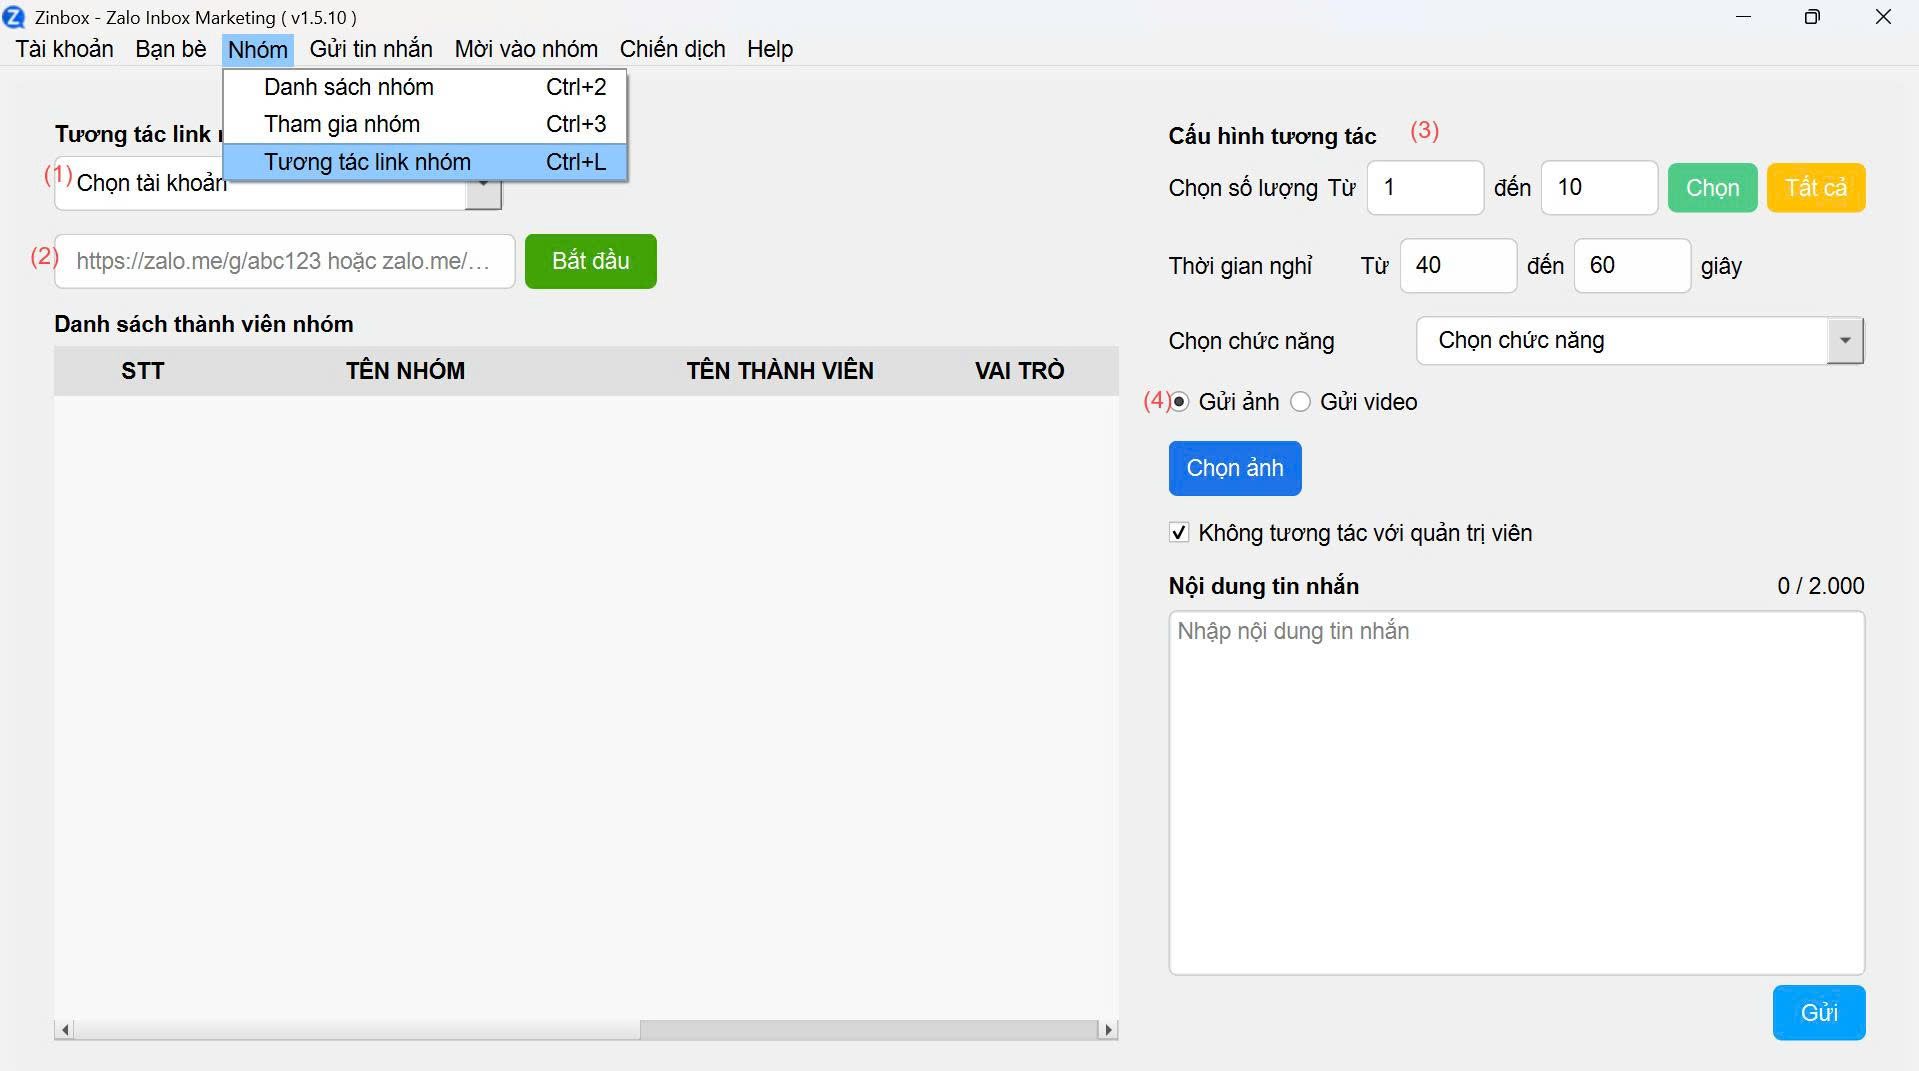Open the Chọn tài khoản dropdown arrow
Image resolution: width=1919 pixels, height=1071 pixels.
tap(483, 193)
